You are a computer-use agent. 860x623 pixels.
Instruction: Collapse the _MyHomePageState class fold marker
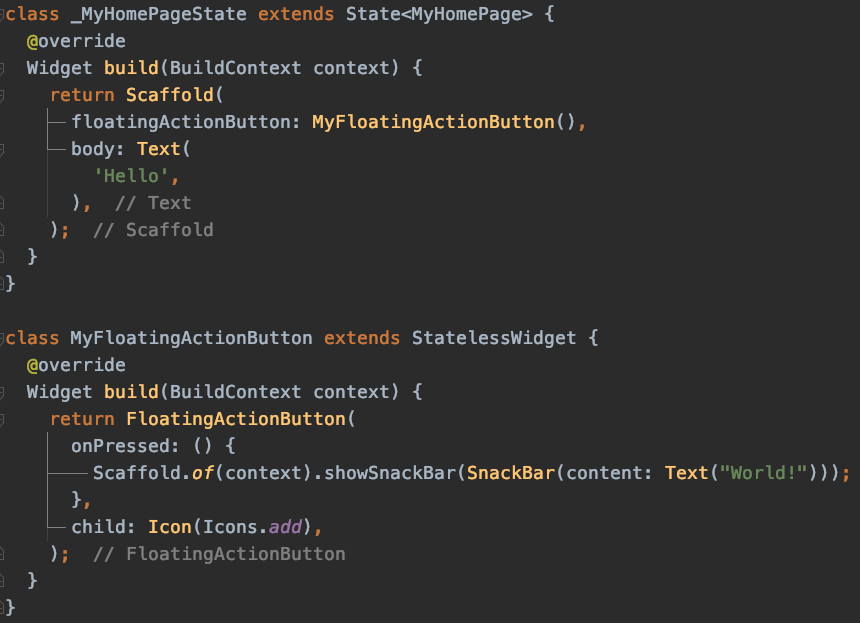(x=3, y=15)
